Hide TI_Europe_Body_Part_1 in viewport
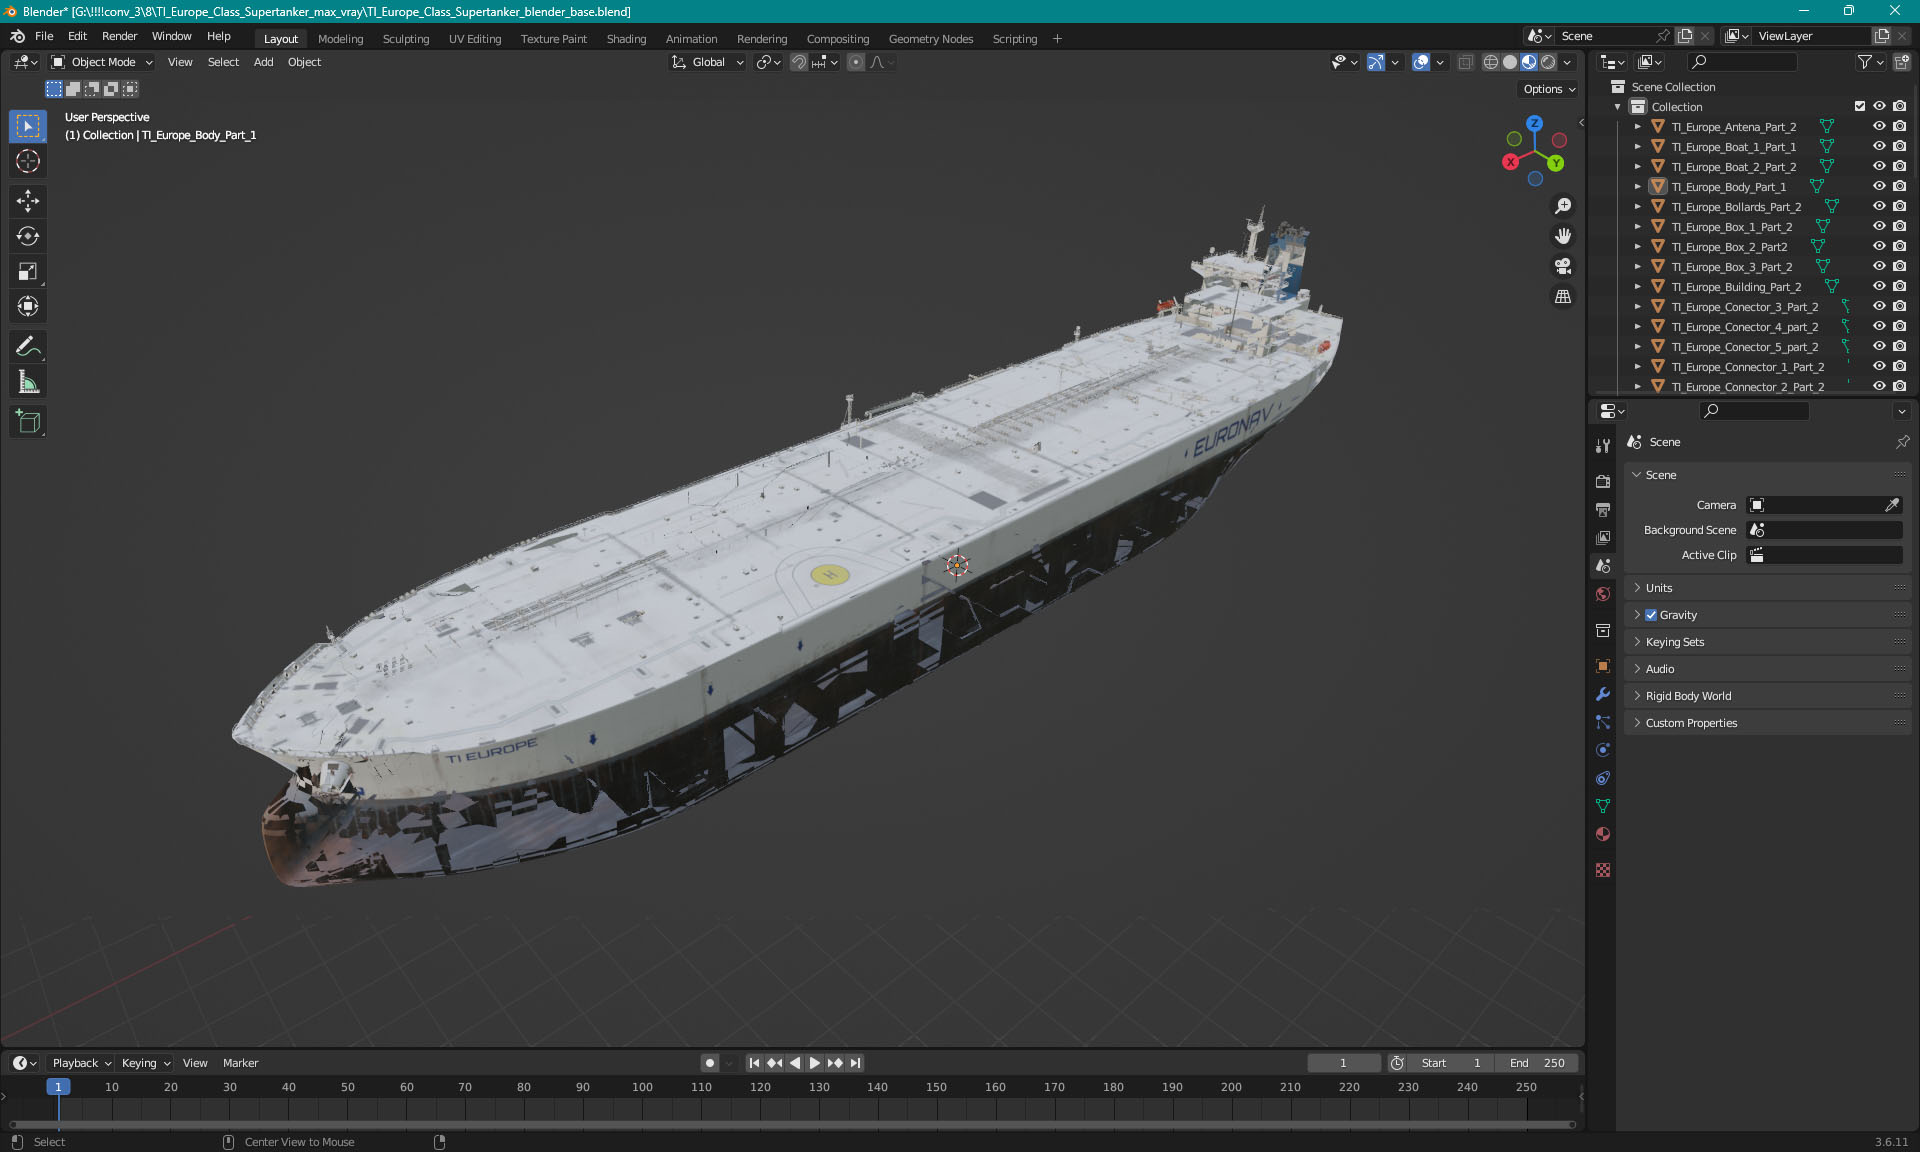 [1879, 187]
